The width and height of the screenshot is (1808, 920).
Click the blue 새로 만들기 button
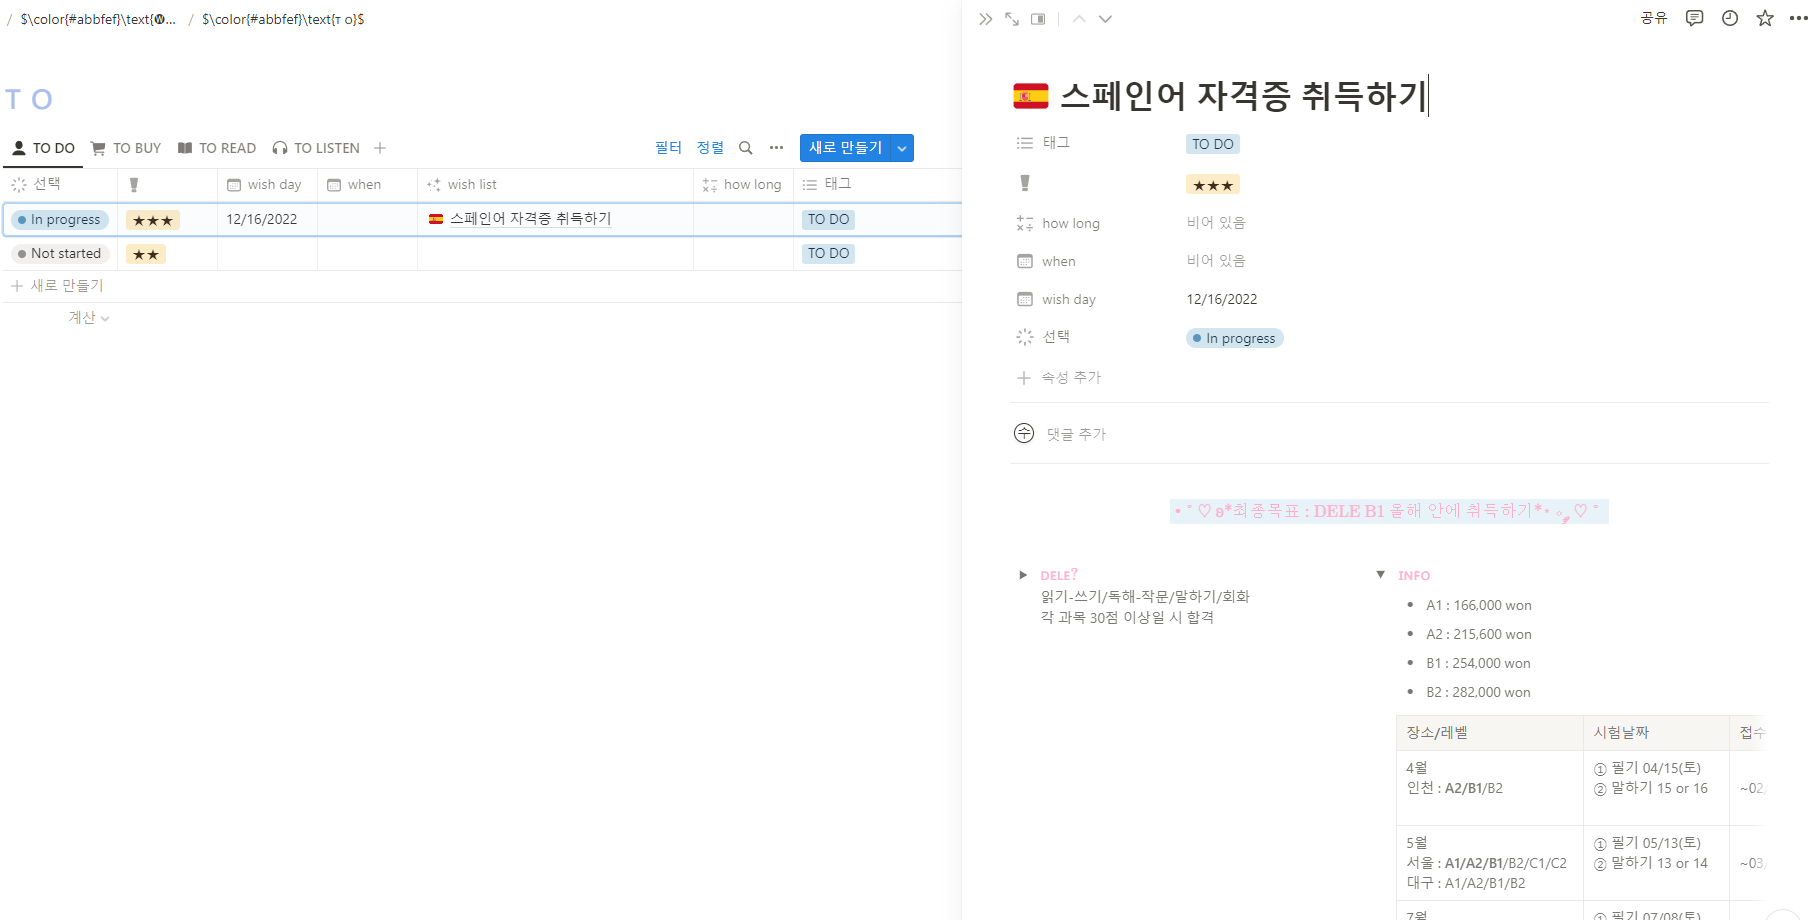click(845, 148)
